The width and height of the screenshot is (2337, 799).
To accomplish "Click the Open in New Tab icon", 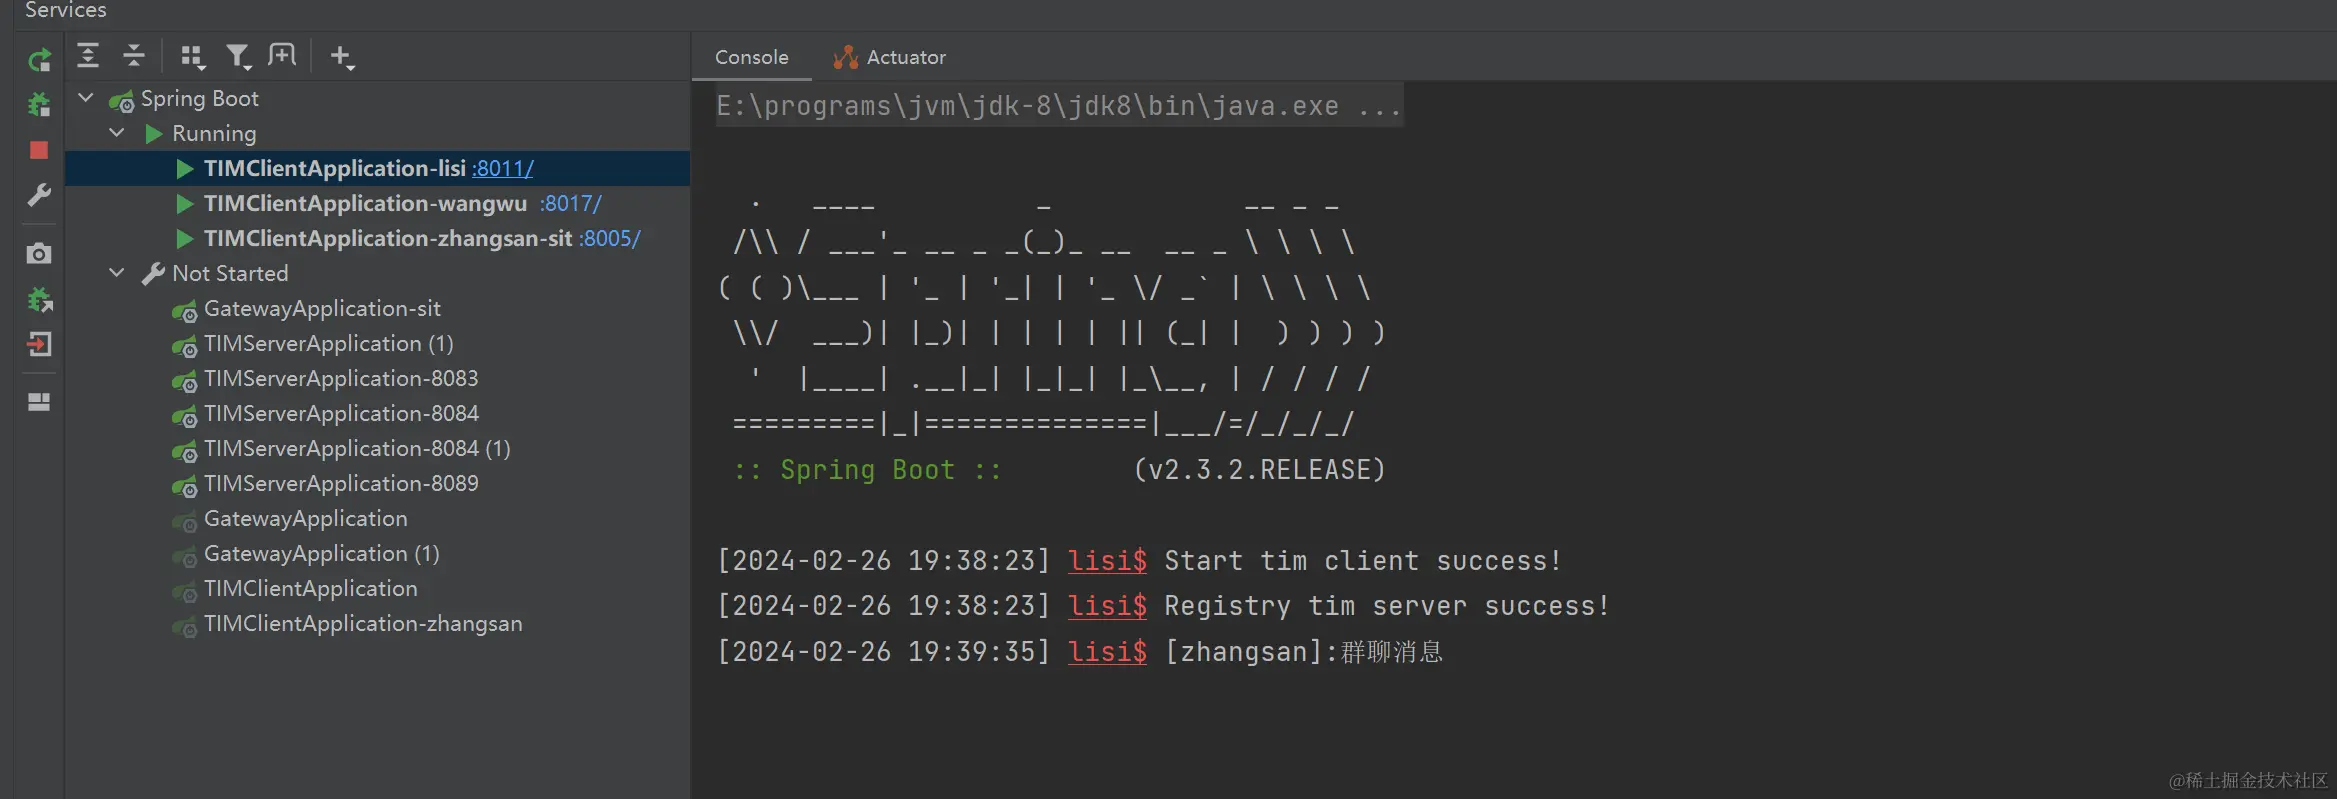I will tap(283, 55).
